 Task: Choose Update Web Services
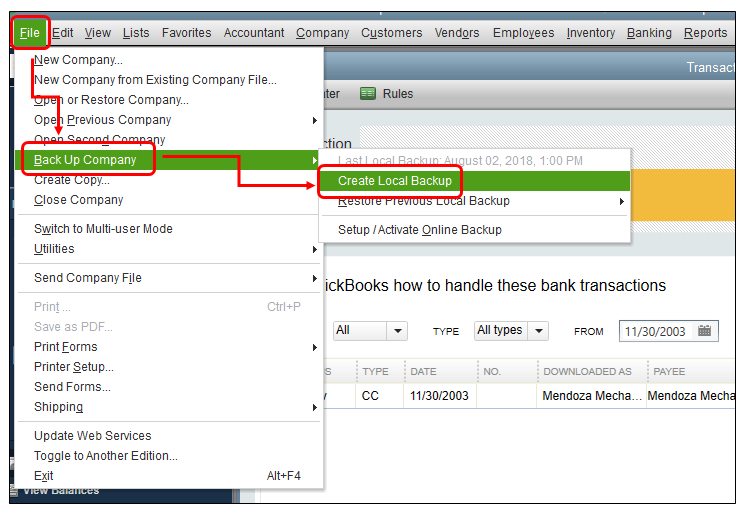coord(169,436)
